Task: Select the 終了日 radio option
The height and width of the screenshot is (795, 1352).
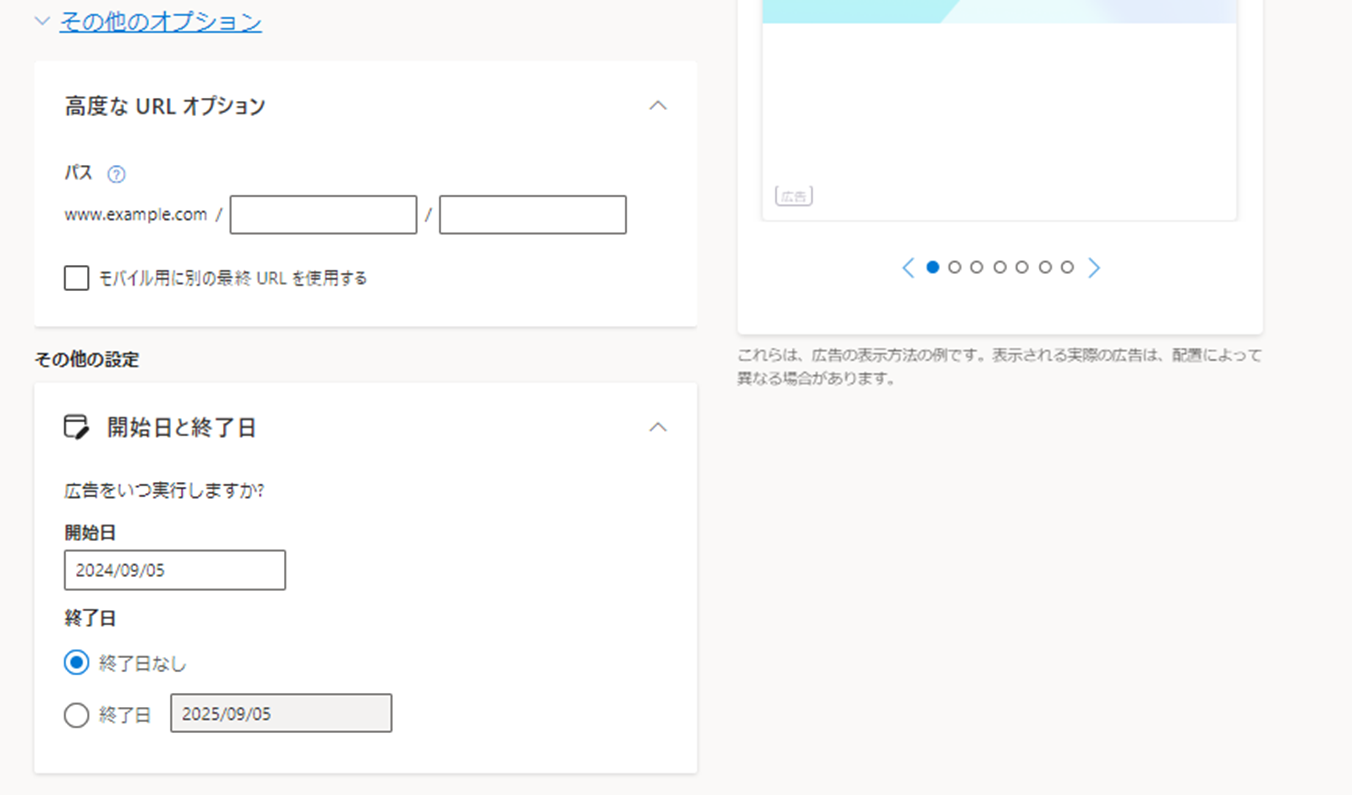Action: [x=76, y=715]
